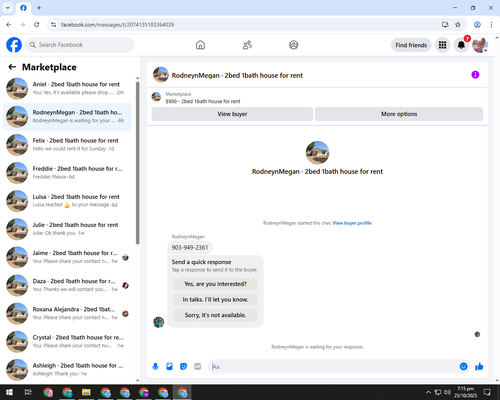Open the Ashleigh conversation
Viewport: 500px width, 400px height.
point(68,369)
